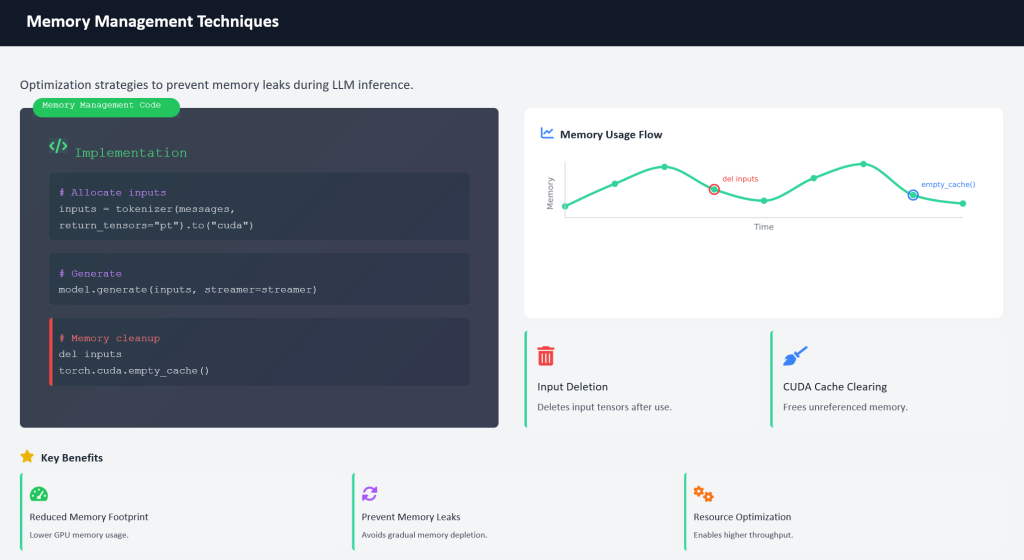Click the Allocate inputs code block
The width and height of the screenshot is (1024, 560).
[x=259, y=208]
